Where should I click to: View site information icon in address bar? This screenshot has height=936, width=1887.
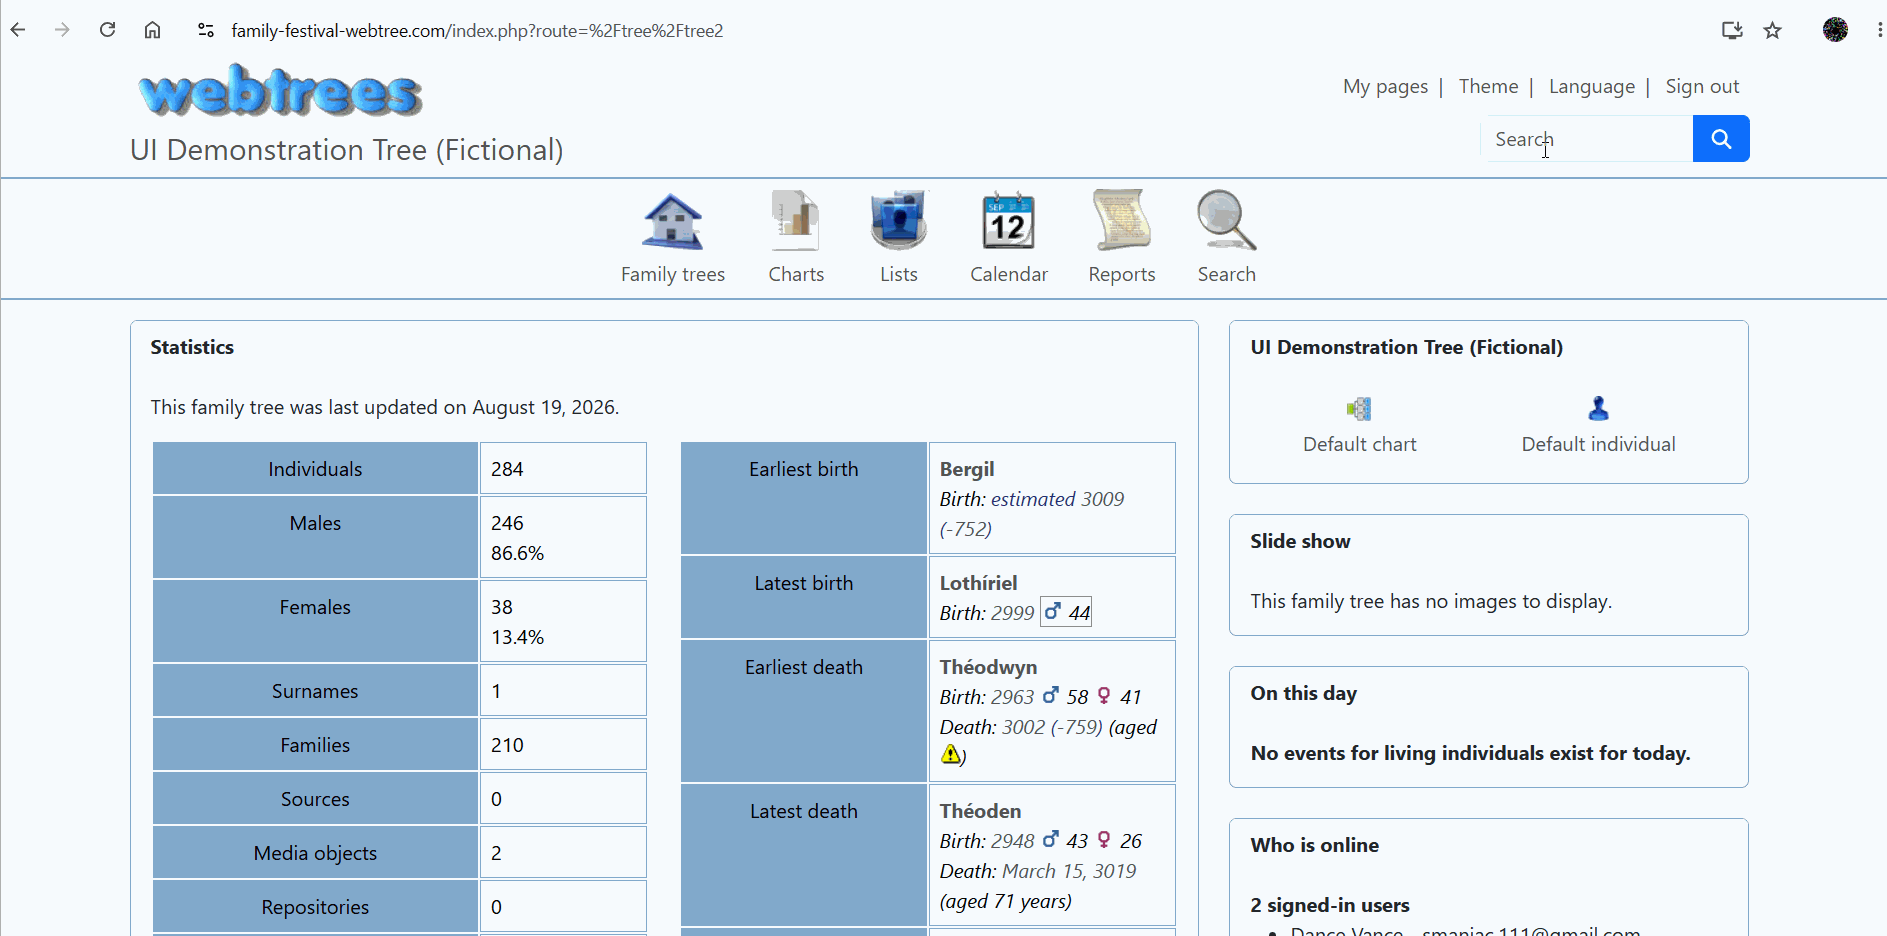point(206,30)
